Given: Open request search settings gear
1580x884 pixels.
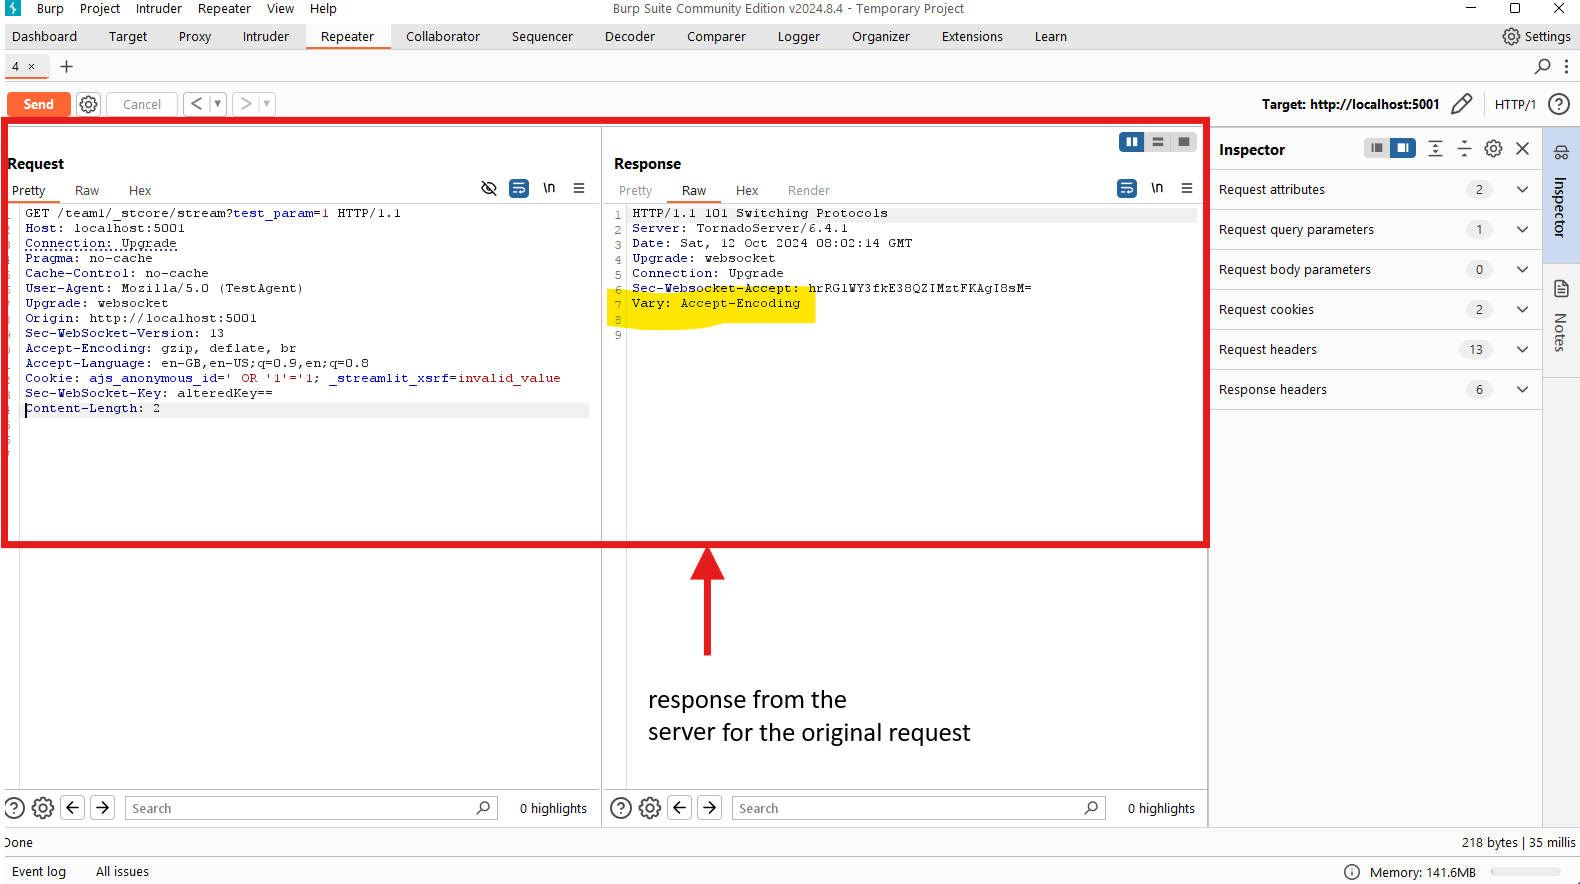Looking at the screenshot, I should click(x=43, y=808).
